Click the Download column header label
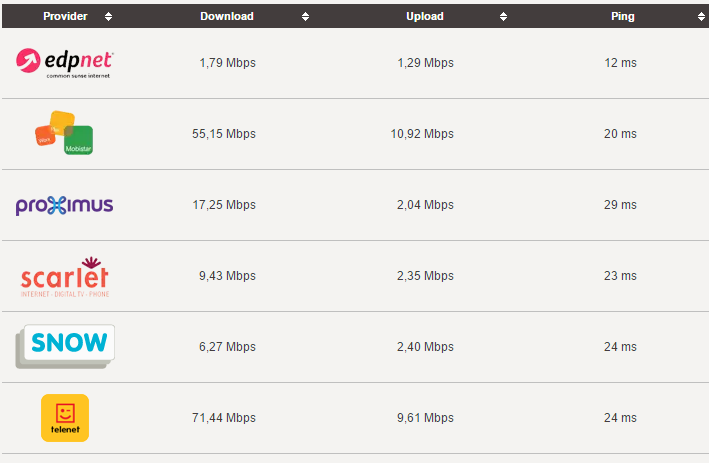The image size is (709, 463). pyautogui.click(x=227, y=16)
